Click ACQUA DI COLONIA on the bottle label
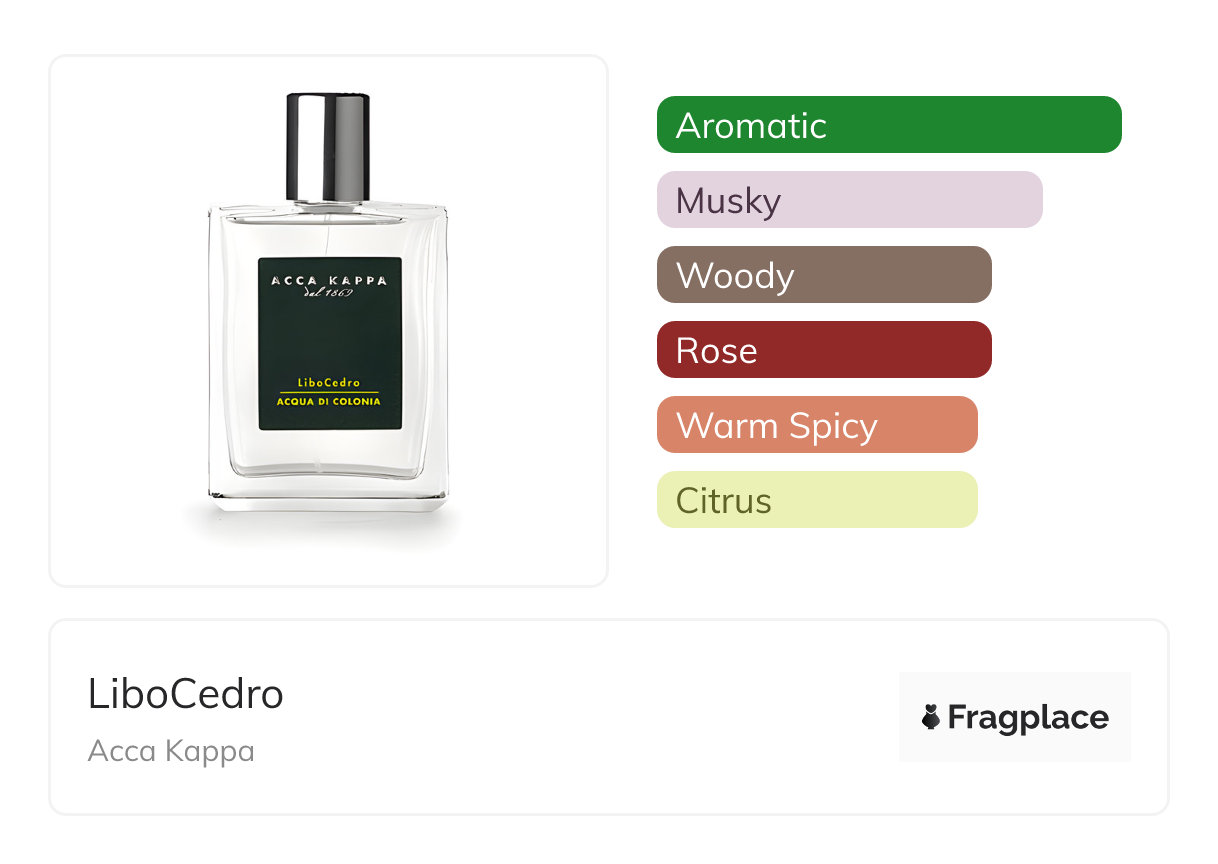Screen dimensions: 1218x864 pos(329,402)
